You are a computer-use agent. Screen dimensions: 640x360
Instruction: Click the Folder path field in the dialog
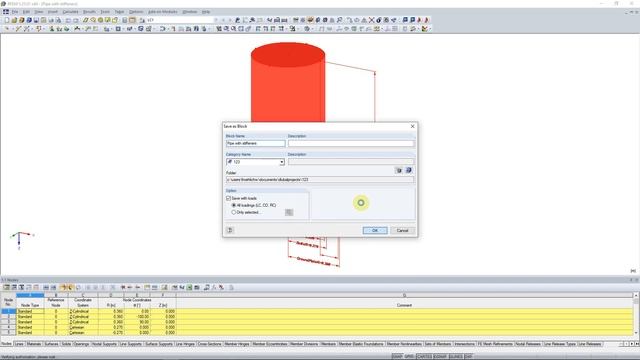[x=320, y=180]
